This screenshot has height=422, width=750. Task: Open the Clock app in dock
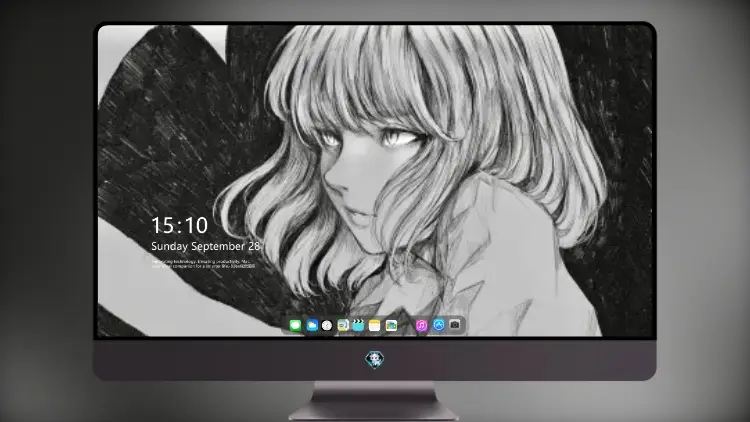327,325
